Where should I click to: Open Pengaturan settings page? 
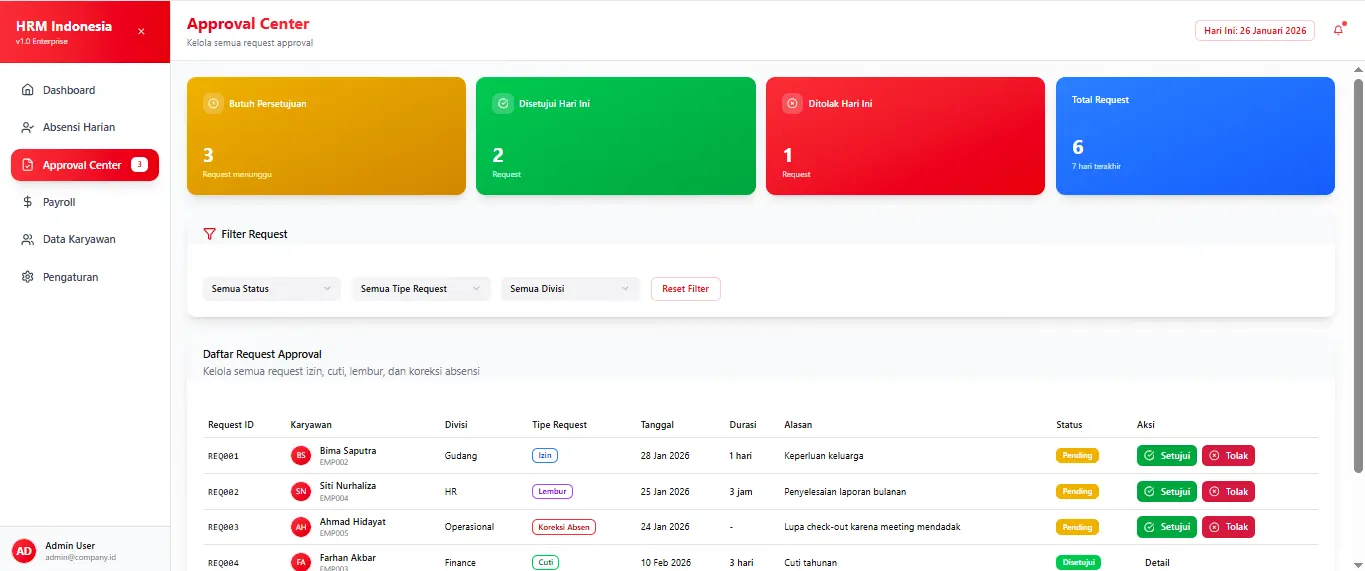[x=70, y=277]
